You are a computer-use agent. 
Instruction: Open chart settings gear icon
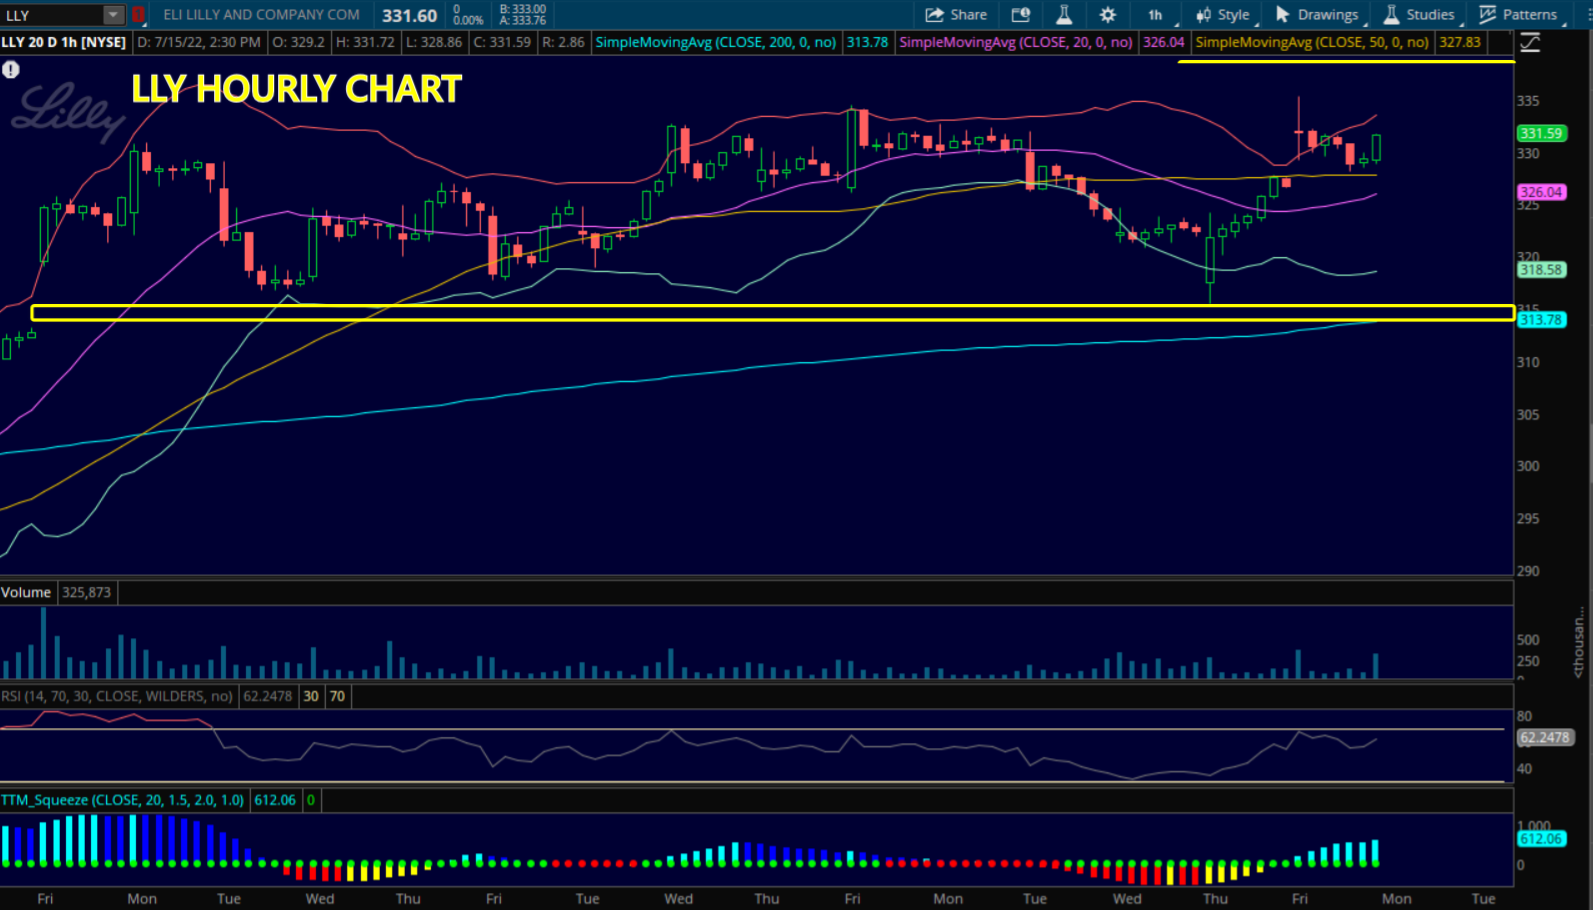click(x=1108, y=15)
